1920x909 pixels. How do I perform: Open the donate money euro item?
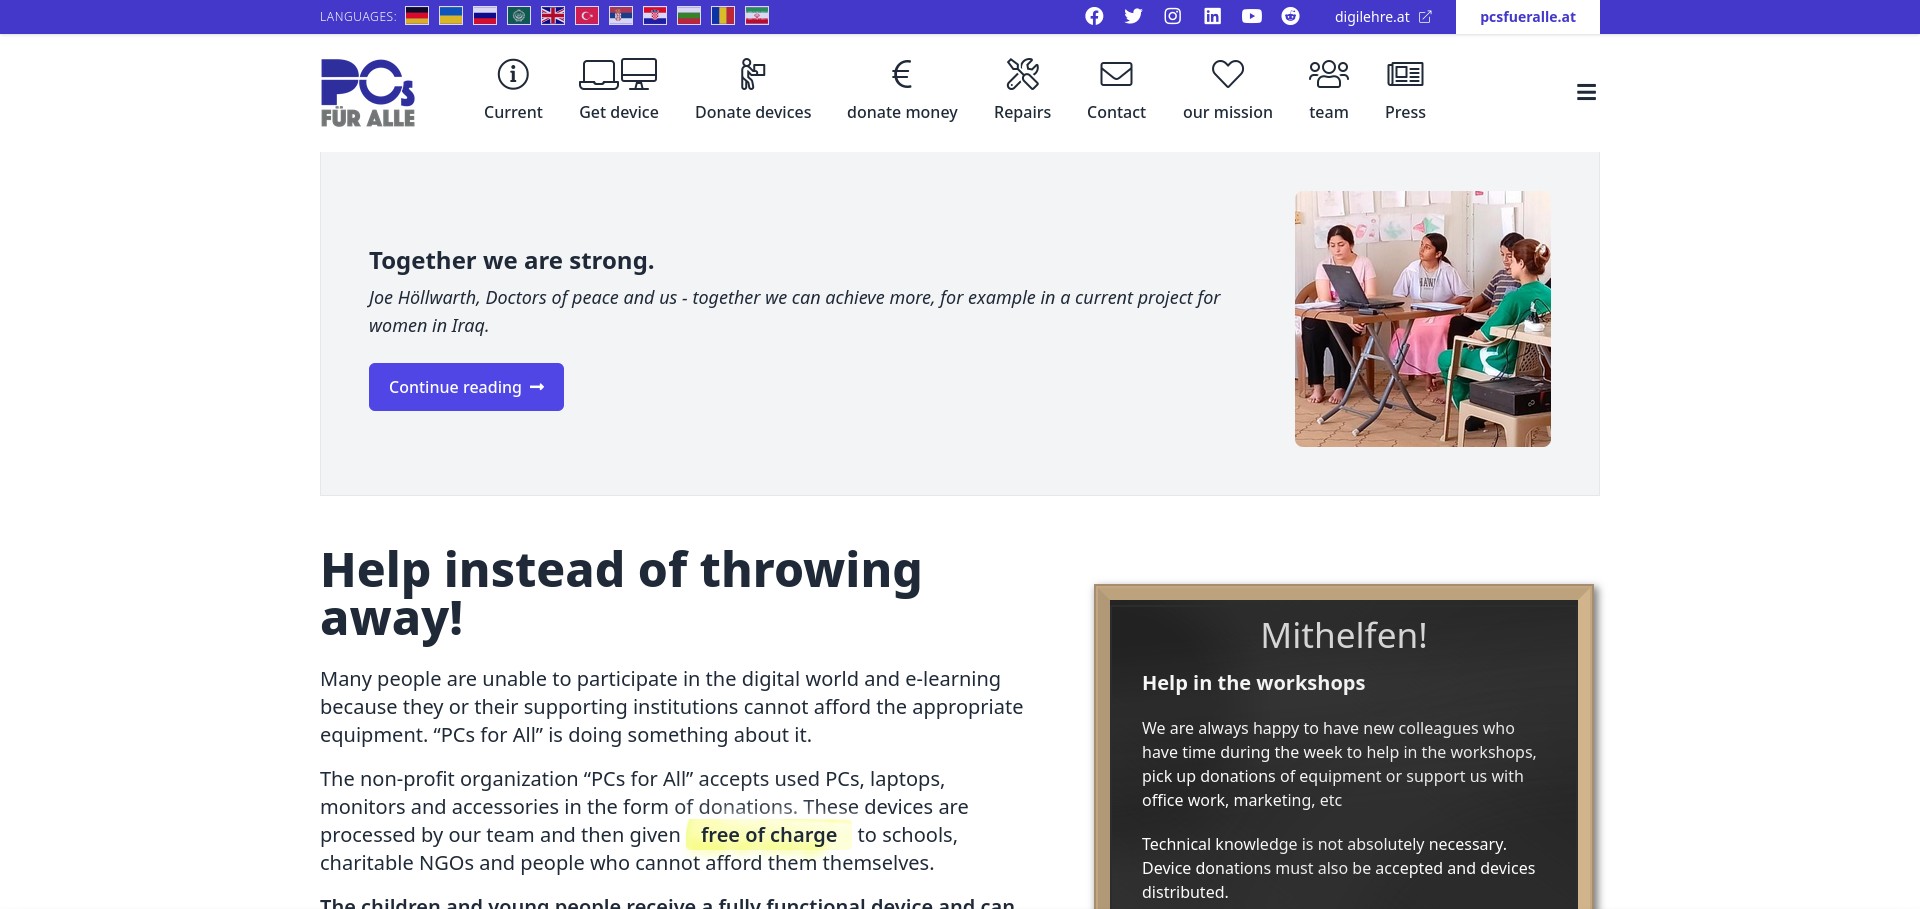point(902,90)
